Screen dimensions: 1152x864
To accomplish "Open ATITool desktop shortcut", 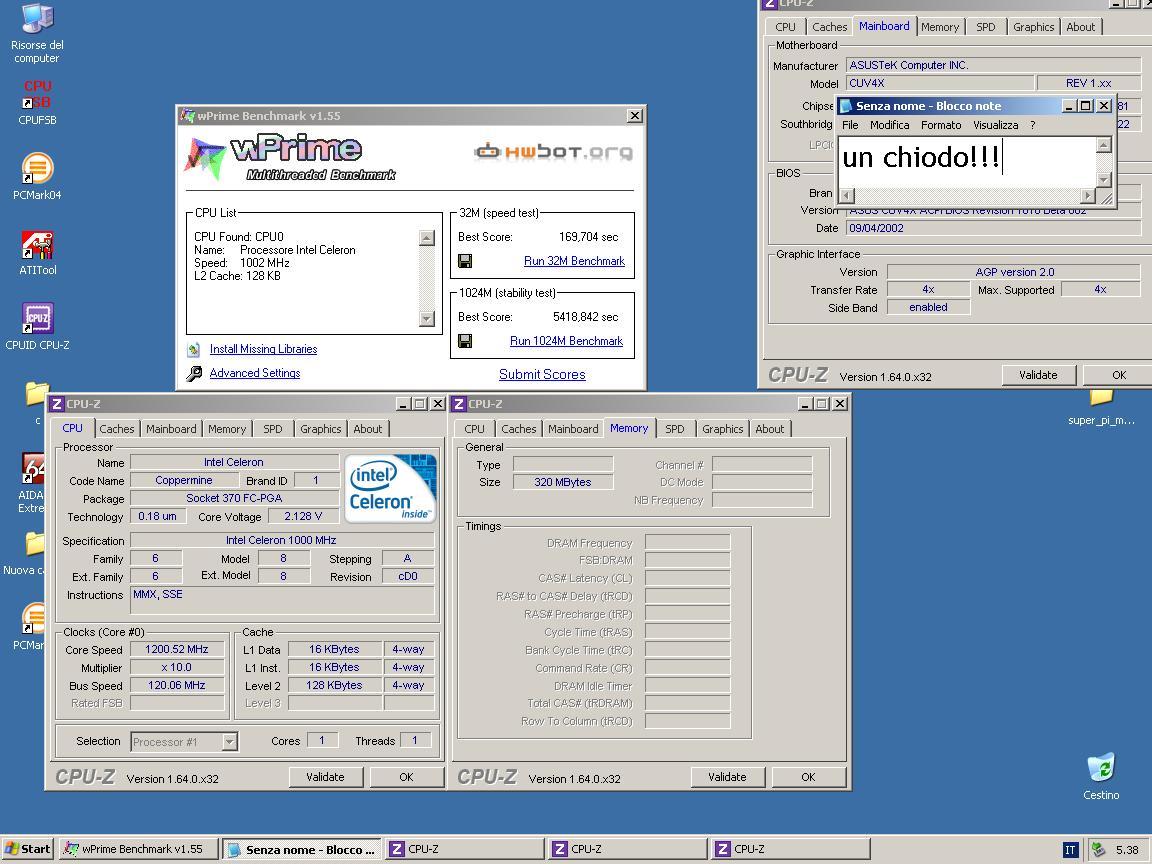I will (x=37, y=253).
